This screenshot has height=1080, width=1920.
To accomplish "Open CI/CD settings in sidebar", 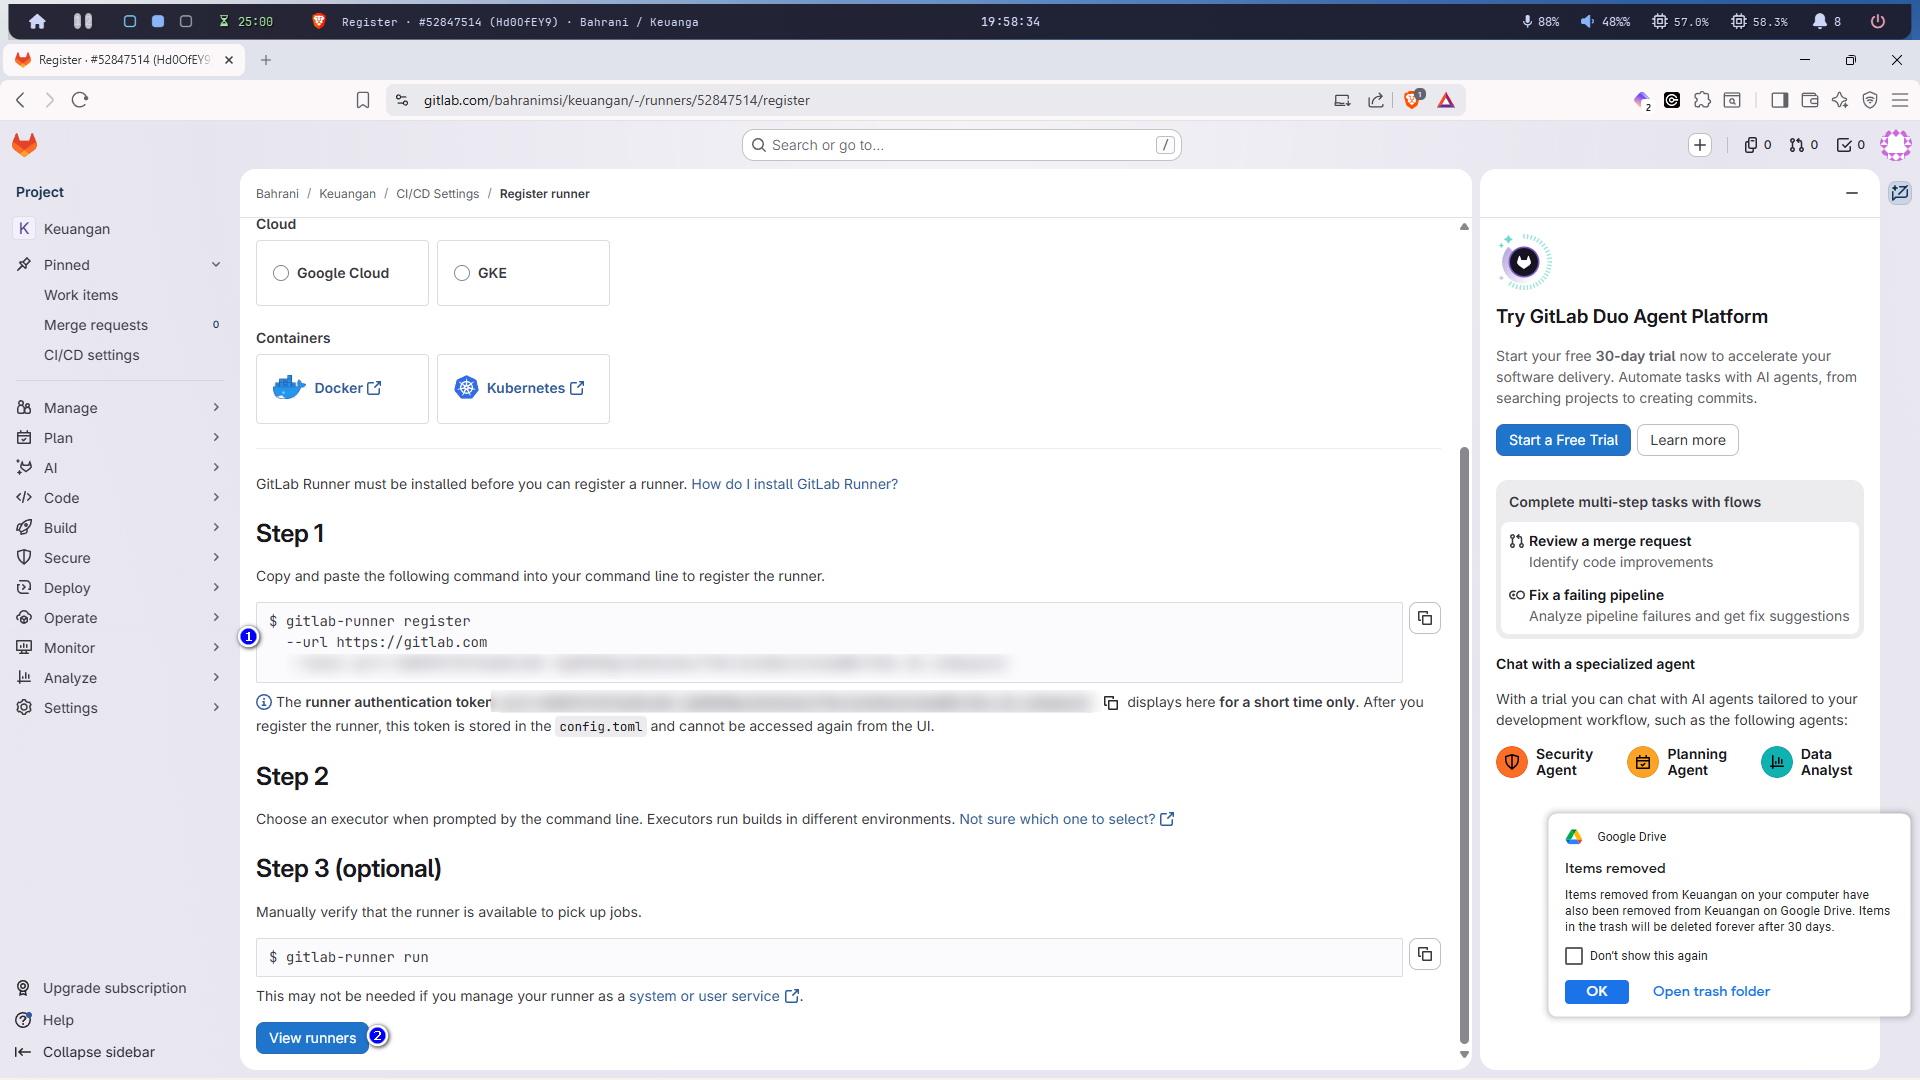I will pyautogui.click(x=92, y=355).
